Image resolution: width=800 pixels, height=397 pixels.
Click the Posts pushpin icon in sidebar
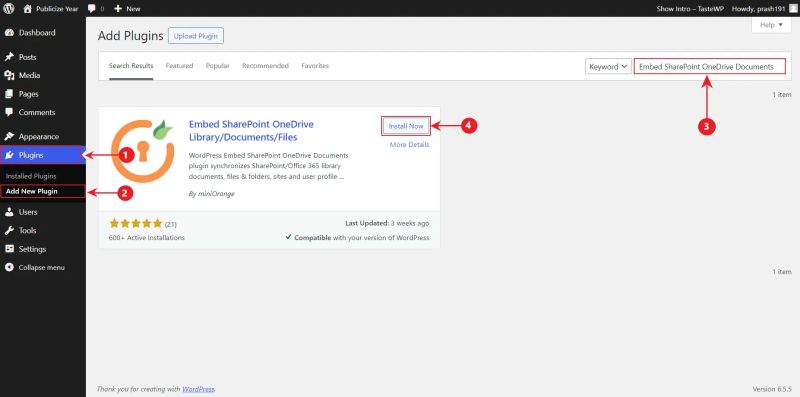point(9,57)
